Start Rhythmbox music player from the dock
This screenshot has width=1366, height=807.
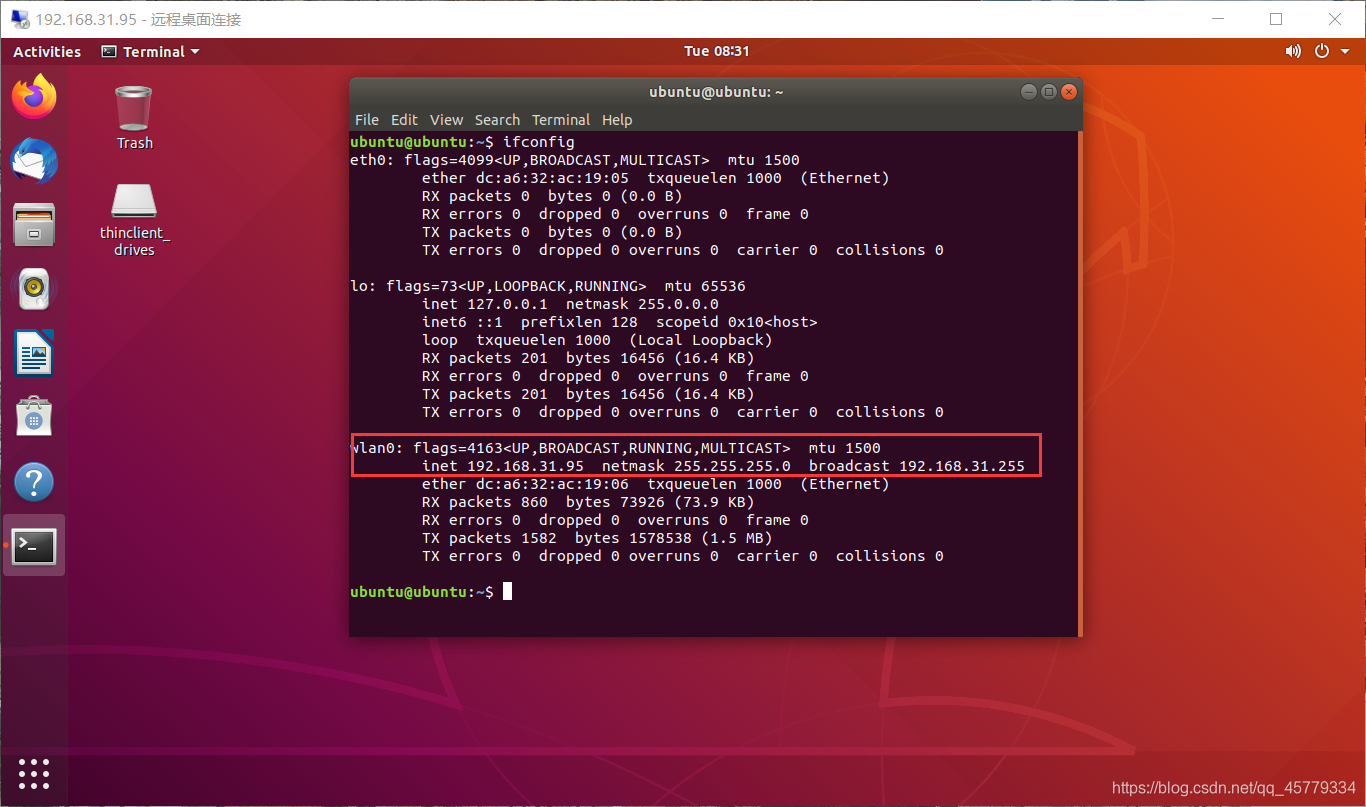[33, 289]
